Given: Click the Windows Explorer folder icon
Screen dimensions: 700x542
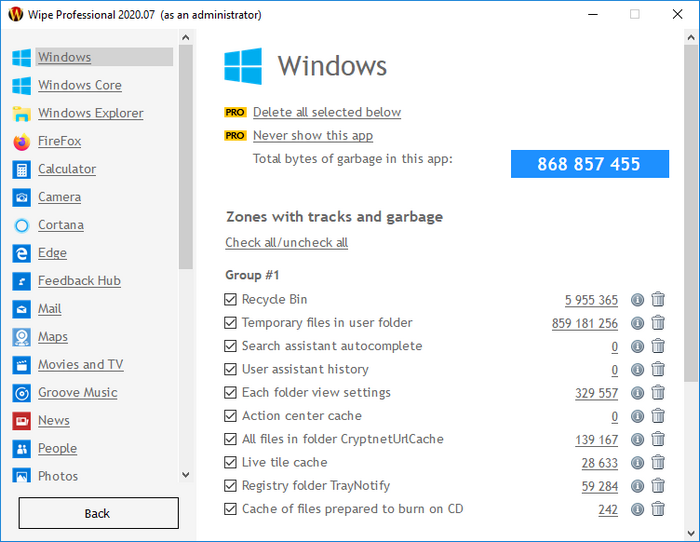Looking at the screenshot, I should (x=21, y=113).
